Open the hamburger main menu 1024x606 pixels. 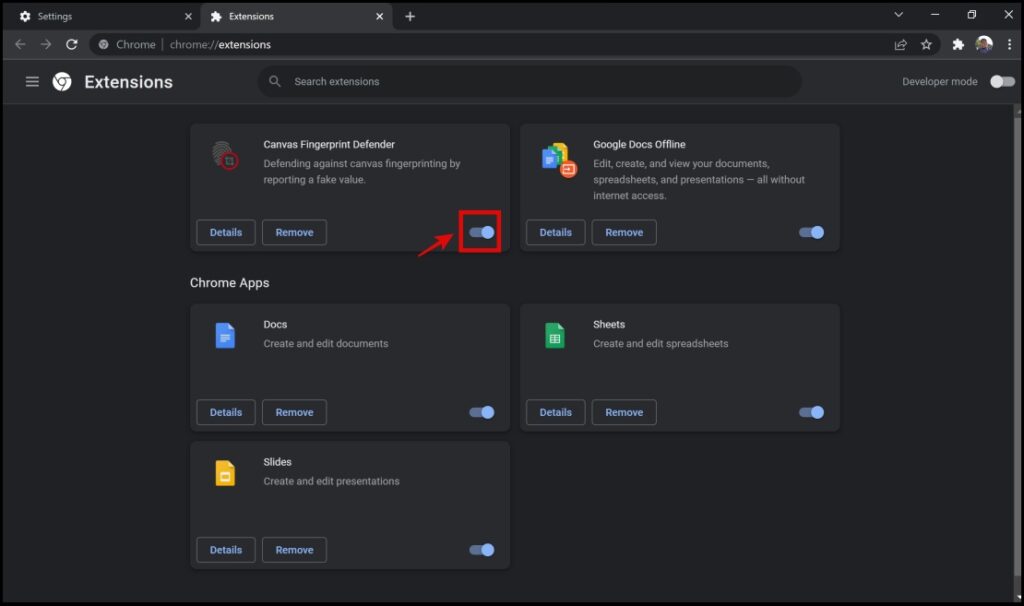[32, 82]
